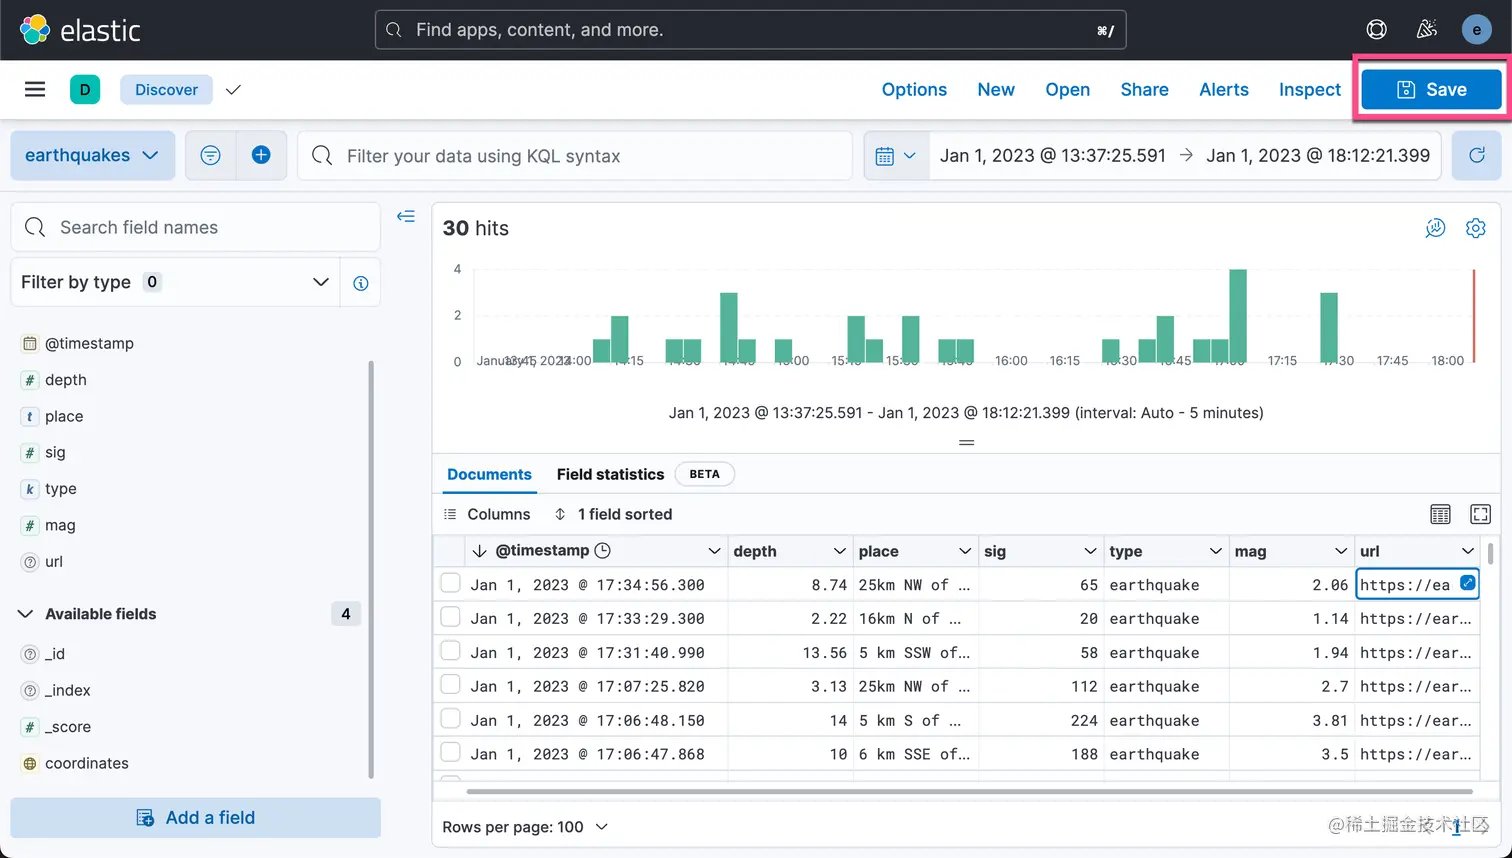Toggle full screen table icon
The height and width of the screenshot is (858, 1512).
tap(1481, 514)
